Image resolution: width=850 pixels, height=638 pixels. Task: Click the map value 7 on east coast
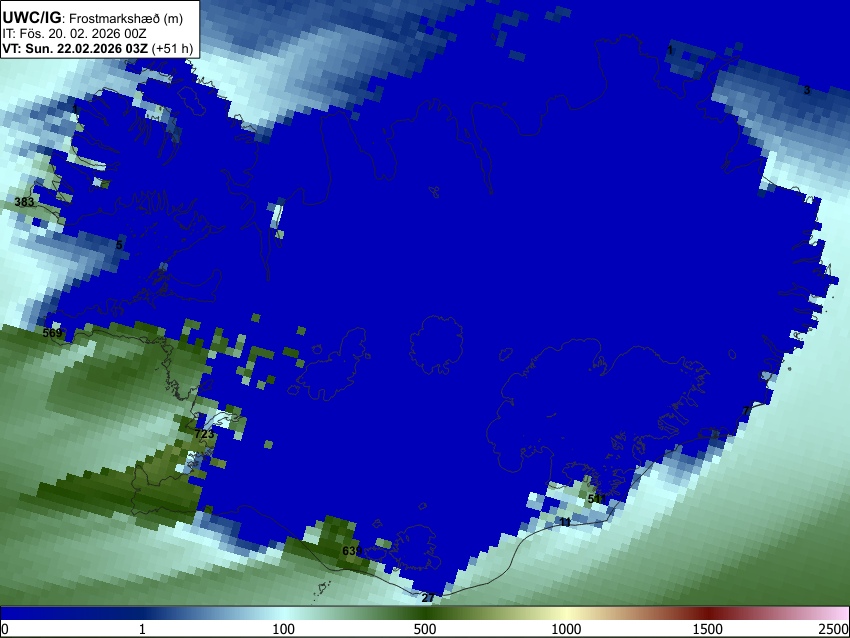[x=746, y=411]
